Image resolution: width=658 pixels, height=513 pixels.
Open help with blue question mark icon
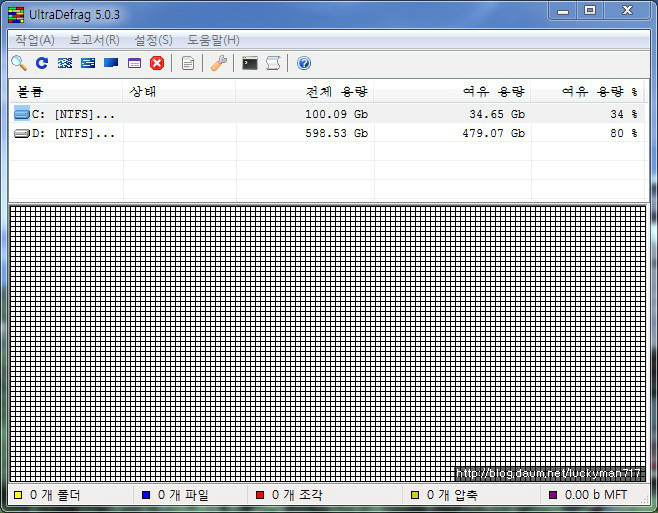(x=304, y=63)
